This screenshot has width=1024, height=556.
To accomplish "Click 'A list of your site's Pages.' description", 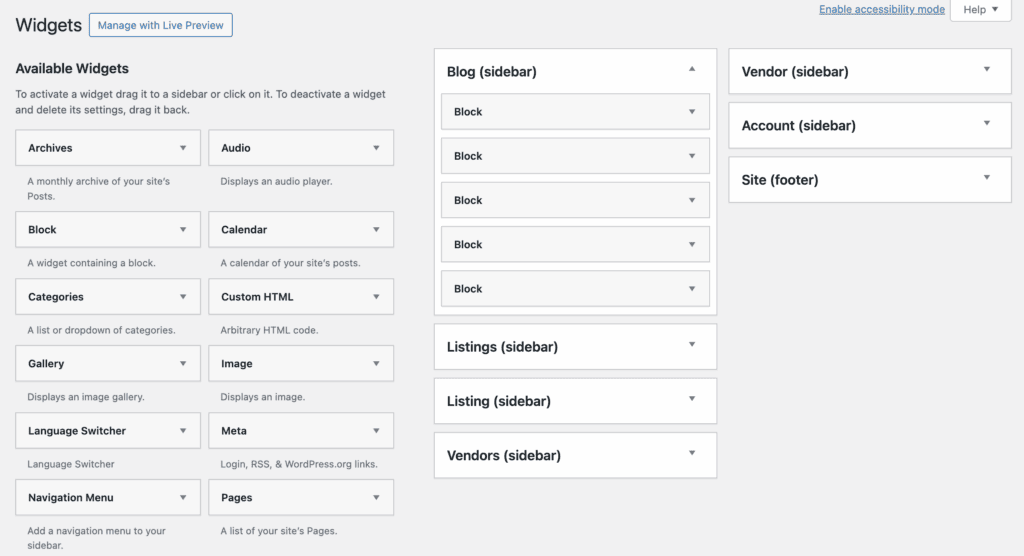I will (x=279, y=531).
